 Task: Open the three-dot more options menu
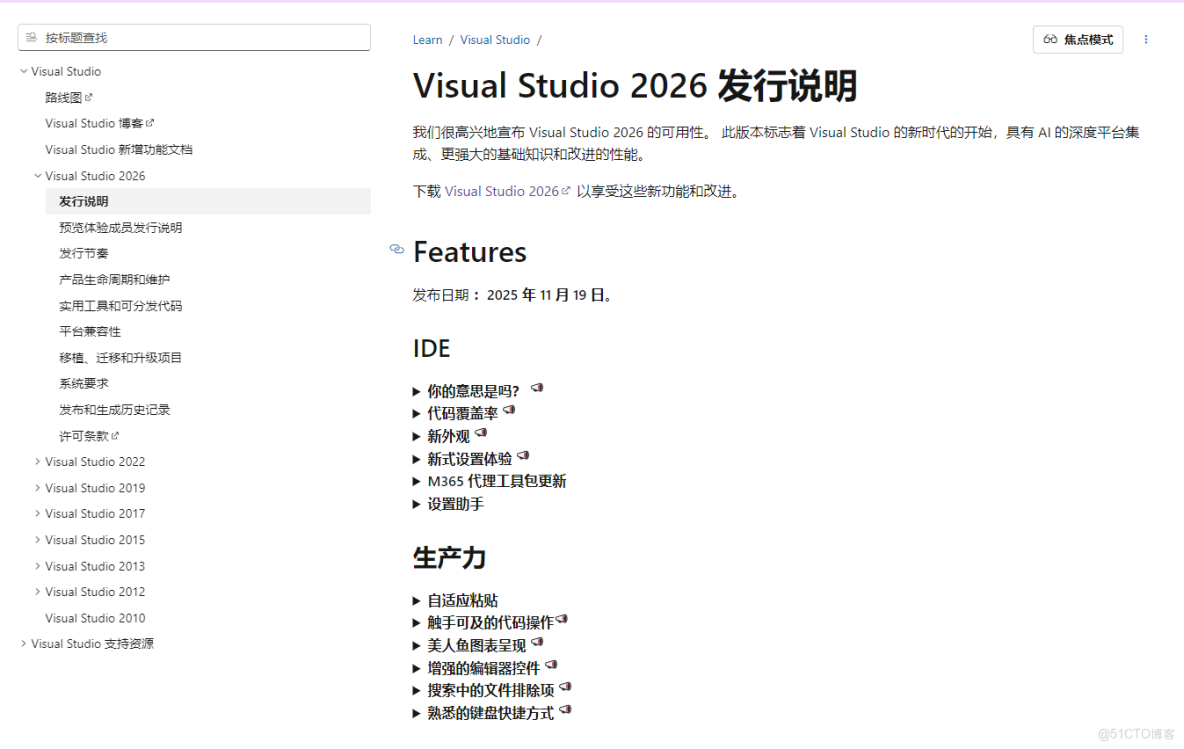[1146, 39]
